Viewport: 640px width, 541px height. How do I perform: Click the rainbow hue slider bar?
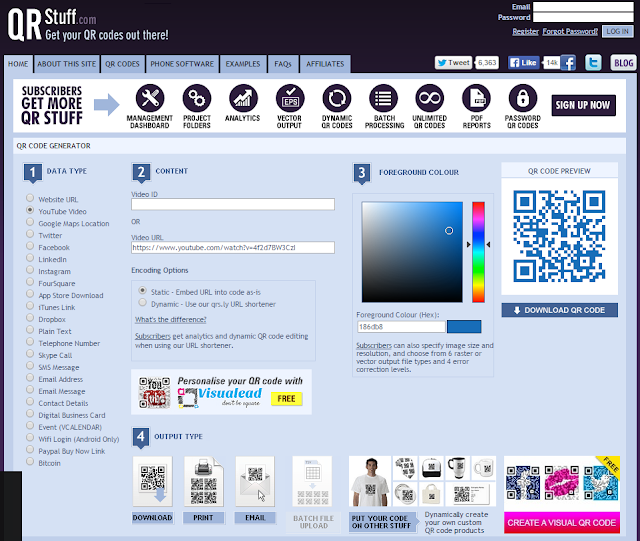coord(478,252)
